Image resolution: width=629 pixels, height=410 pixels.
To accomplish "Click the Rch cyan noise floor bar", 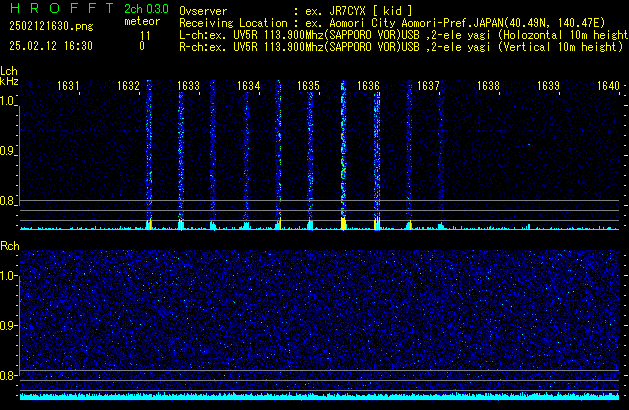I will (x=319, y=397).
